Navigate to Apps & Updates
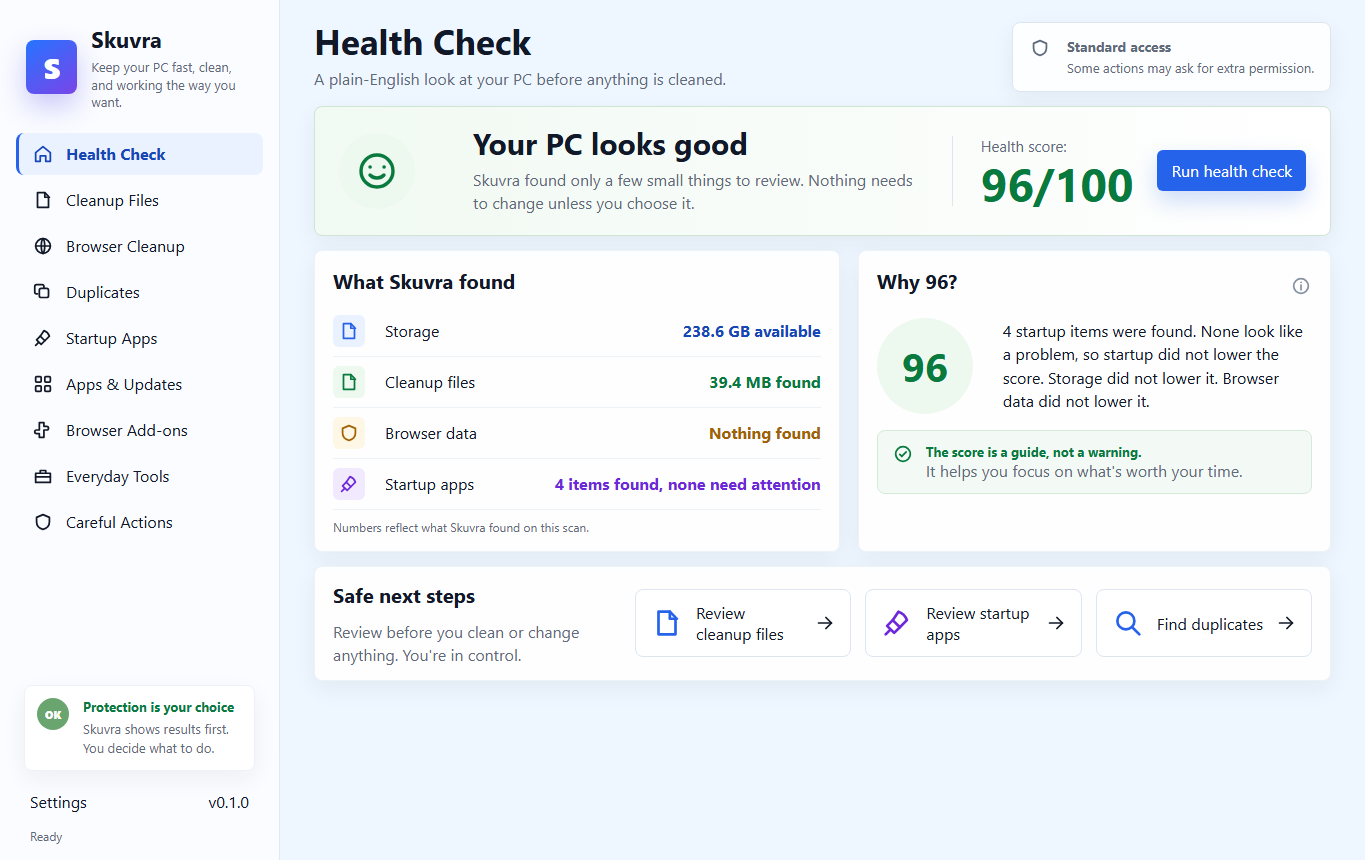Viewport: 1365px width, 860px height. click(140, 384)
